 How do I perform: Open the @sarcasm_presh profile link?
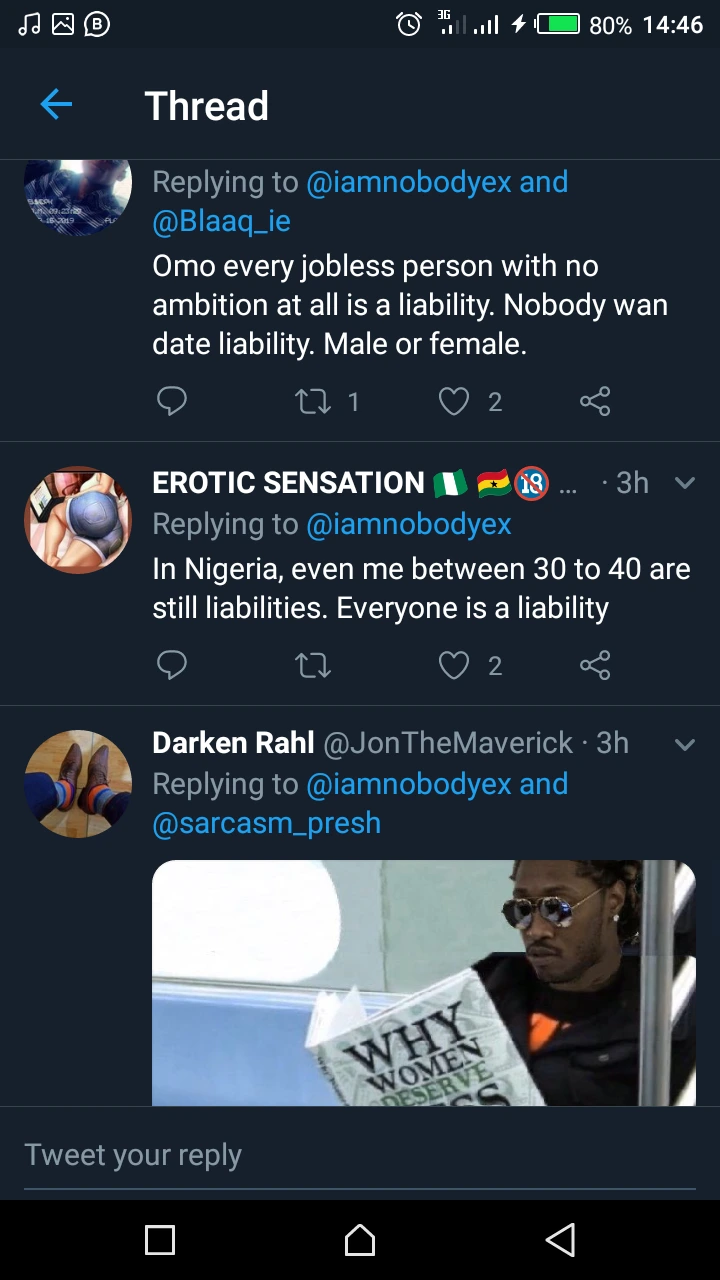click(x=266, y=823)
